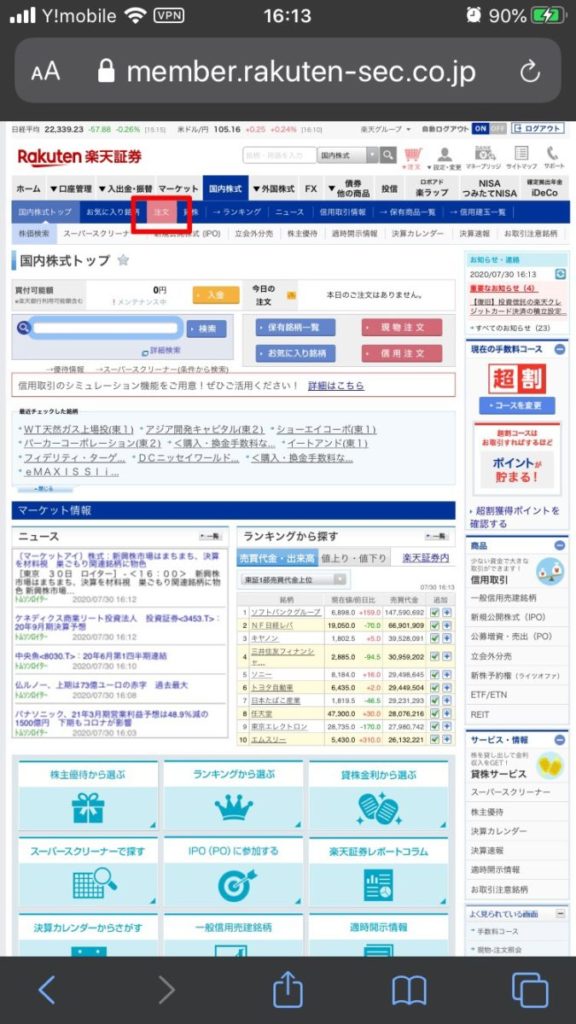The width and height of the screenshot is (576, 1024).
Task: Toggle 自動ログアウト ON/OFF switch
Action: [490, 129]
